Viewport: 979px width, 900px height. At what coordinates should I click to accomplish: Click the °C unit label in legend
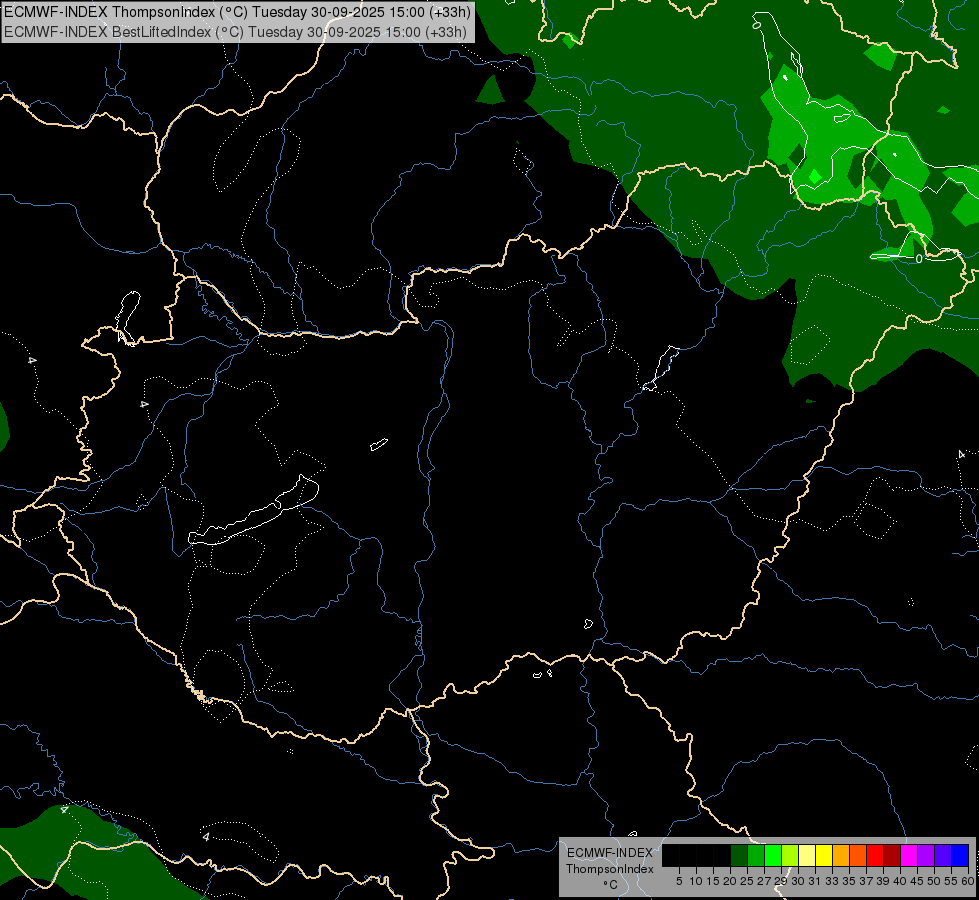click(610, 885)
